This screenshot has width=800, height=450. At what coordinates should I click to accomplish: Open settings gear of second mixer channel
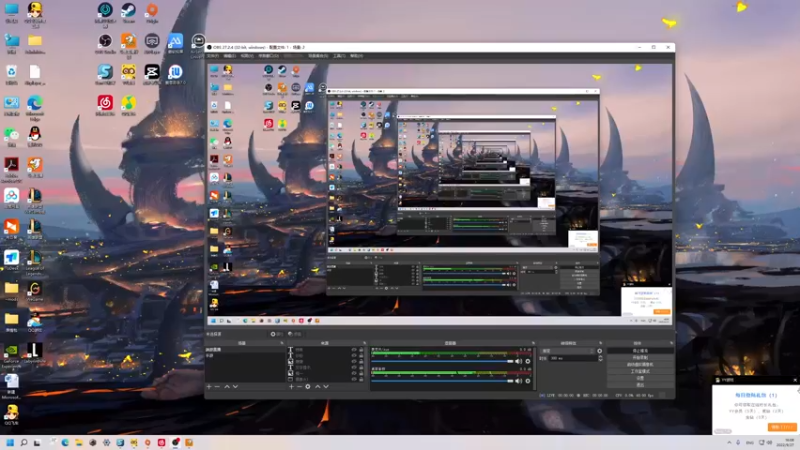(528, 381)
